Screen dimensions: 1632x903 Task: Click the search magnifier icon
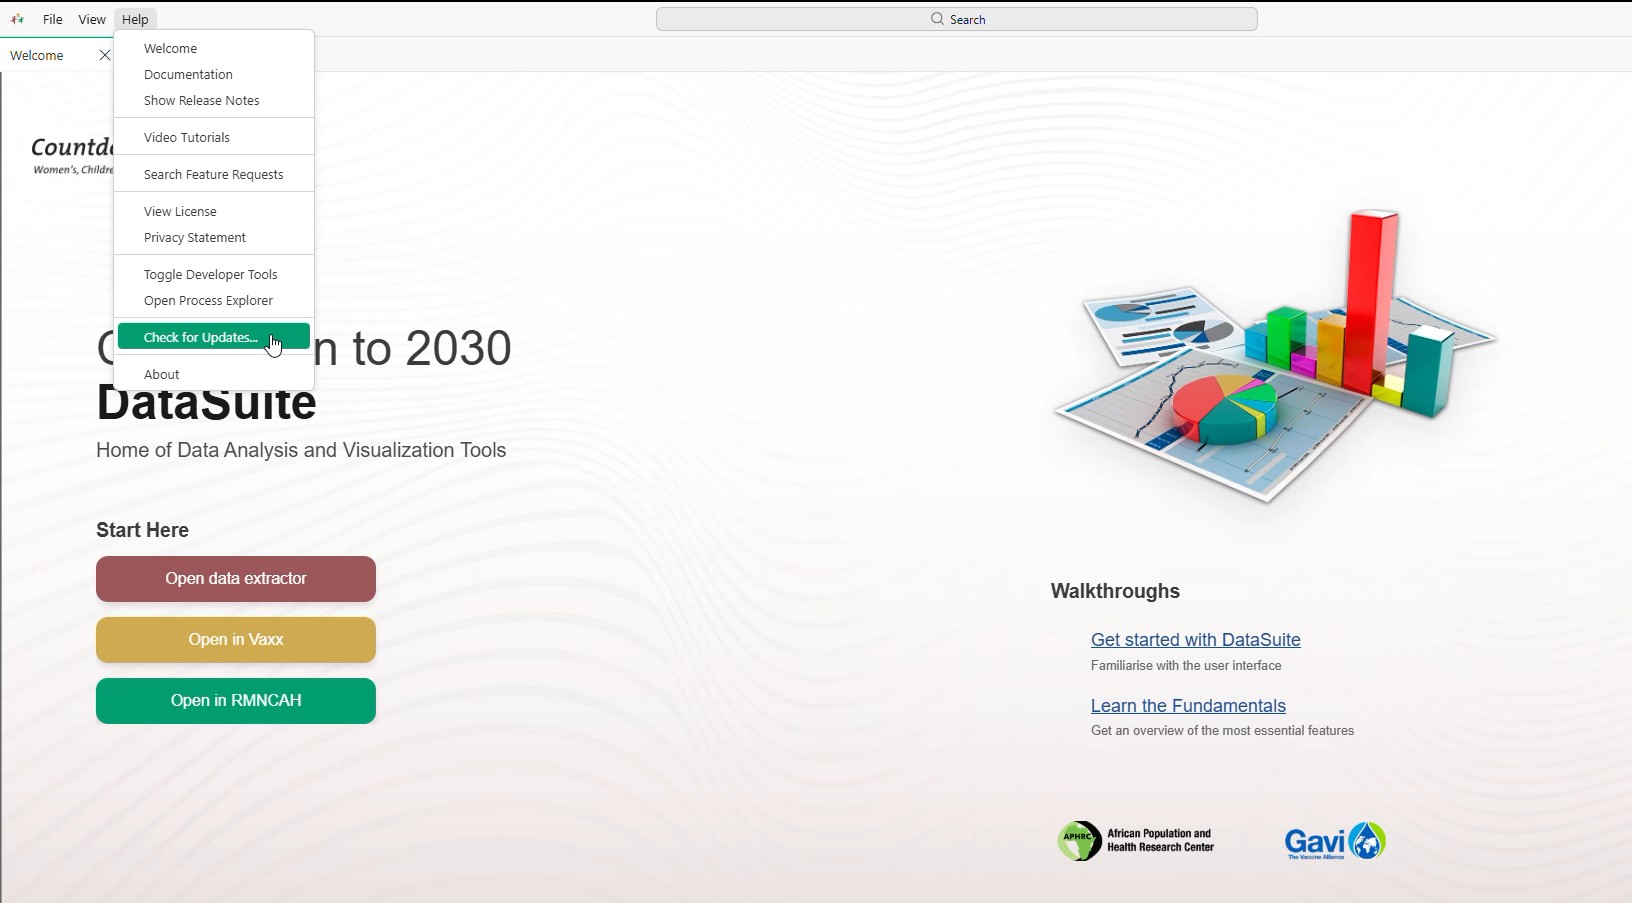pyautogui.click(x=937, y=19)
